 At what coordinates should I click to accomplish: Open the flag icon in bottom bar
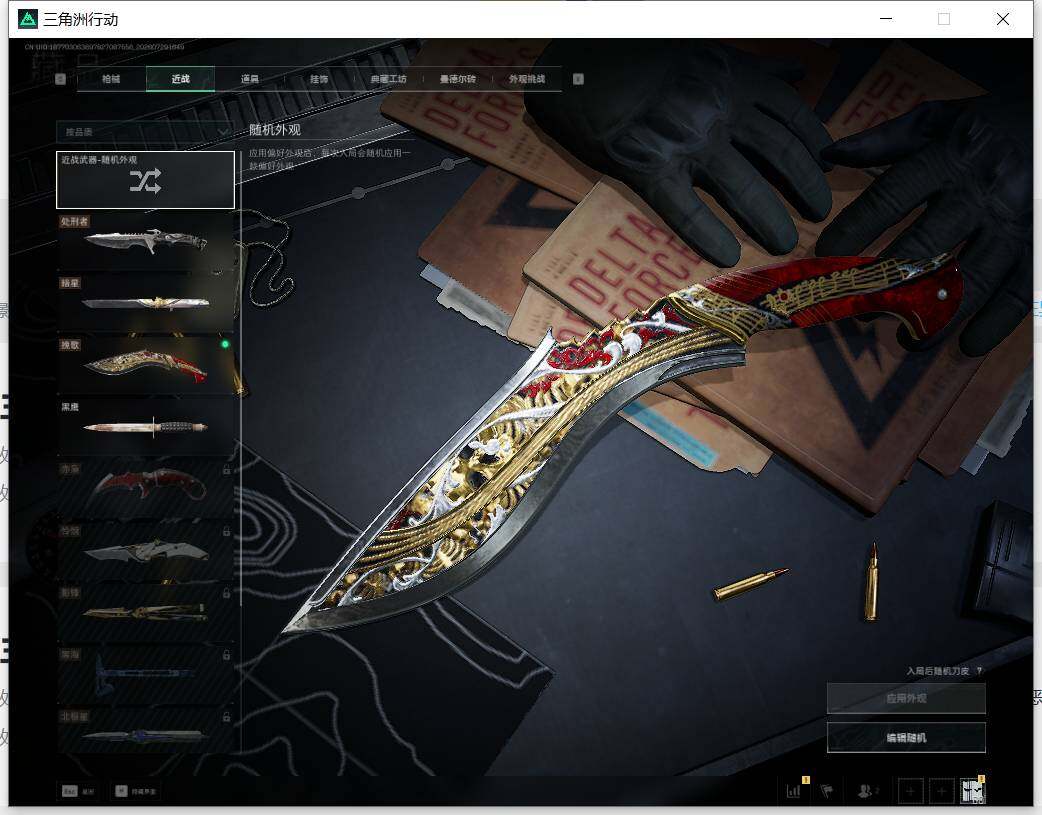pos(827,790)
